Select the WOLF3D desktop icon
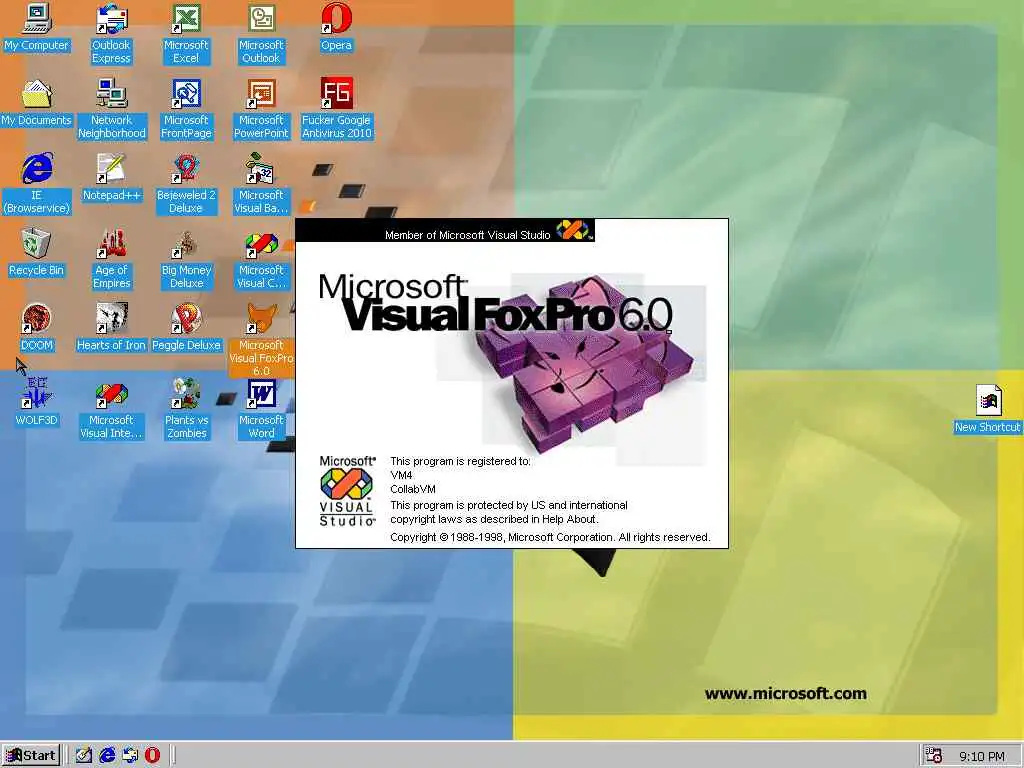 coord(36,403)
